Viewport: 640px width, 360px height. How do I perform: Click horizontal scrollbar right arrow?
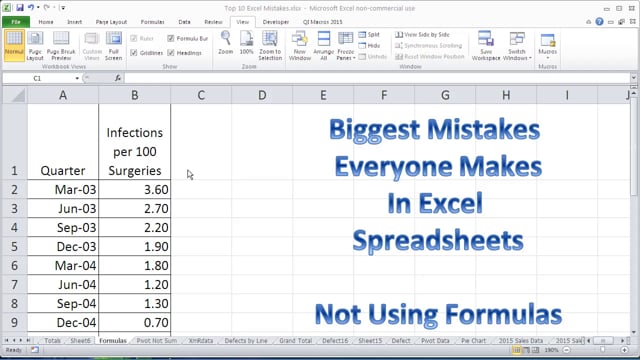(x=623, y=340)
